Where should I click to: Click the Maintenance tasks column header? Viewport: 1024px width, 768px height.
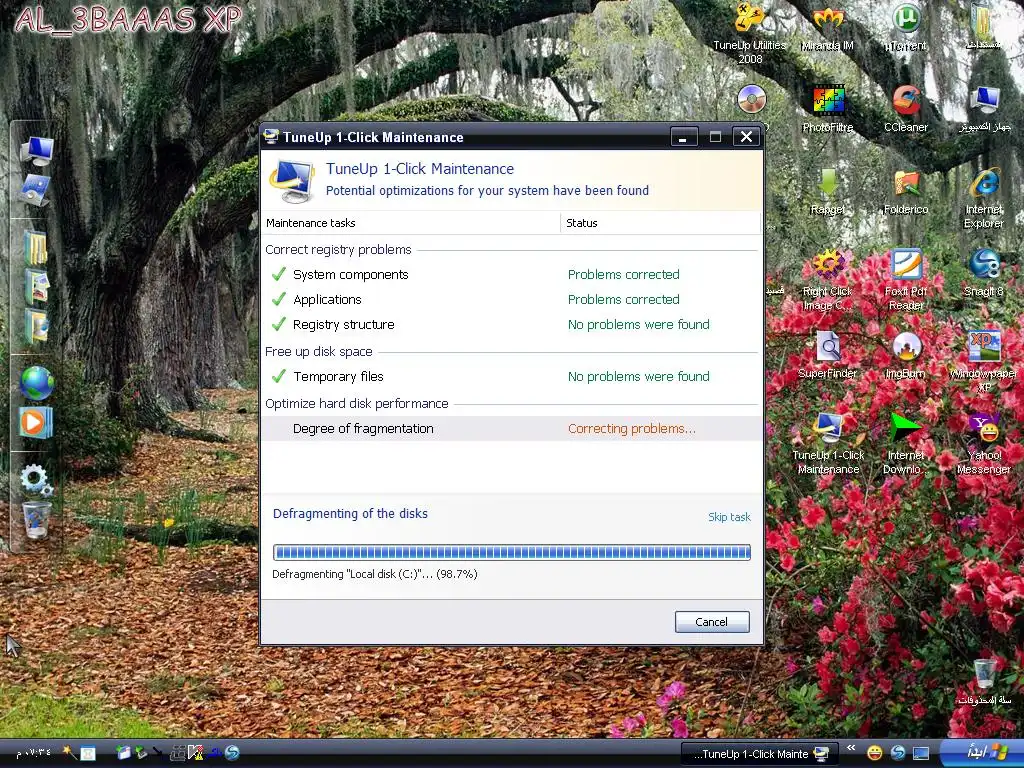pos(411,223)
